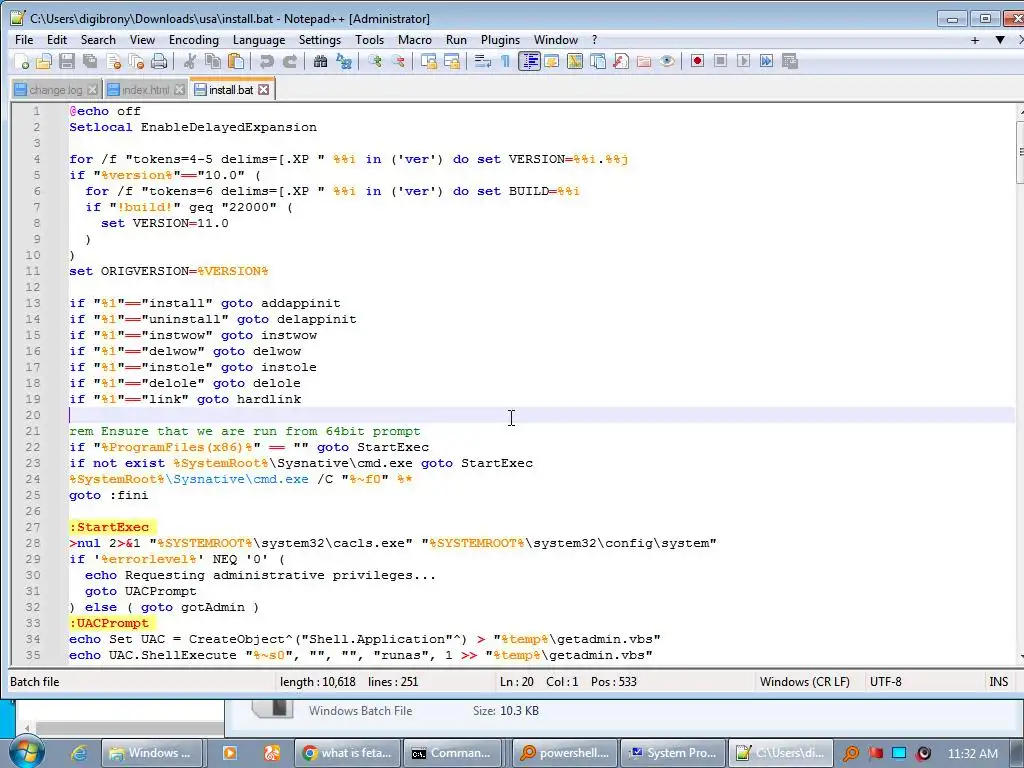The image size is (1024, 768).
Task: Toggle synchronize vertical scrolling icon
Action: tap(429, 61)
